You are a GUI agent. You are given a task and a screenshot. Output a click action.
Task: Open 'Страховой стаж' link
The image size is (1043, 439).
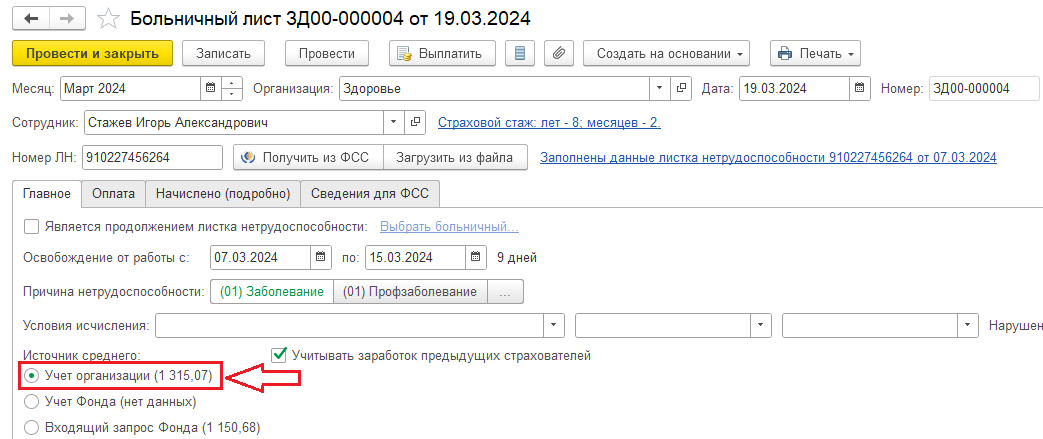pyautogui.click(x=549, y=122)
